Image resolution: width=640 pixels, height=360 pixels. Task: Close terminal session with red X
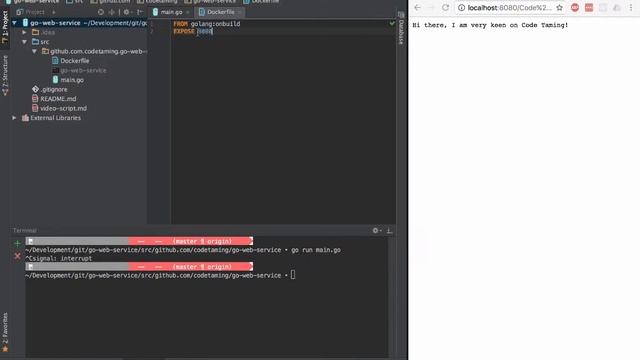pos(17,256)
